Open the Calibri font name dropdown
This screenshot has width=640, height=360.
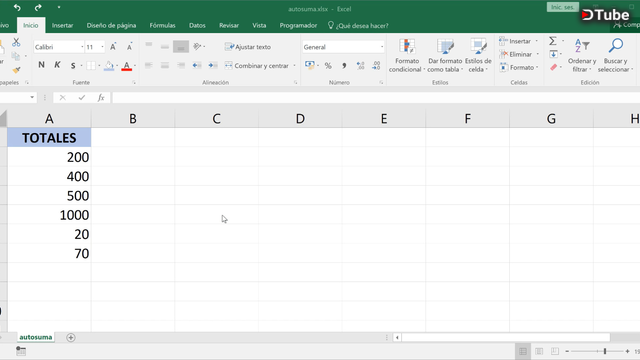pyautogui.click(x=82, y=47)
